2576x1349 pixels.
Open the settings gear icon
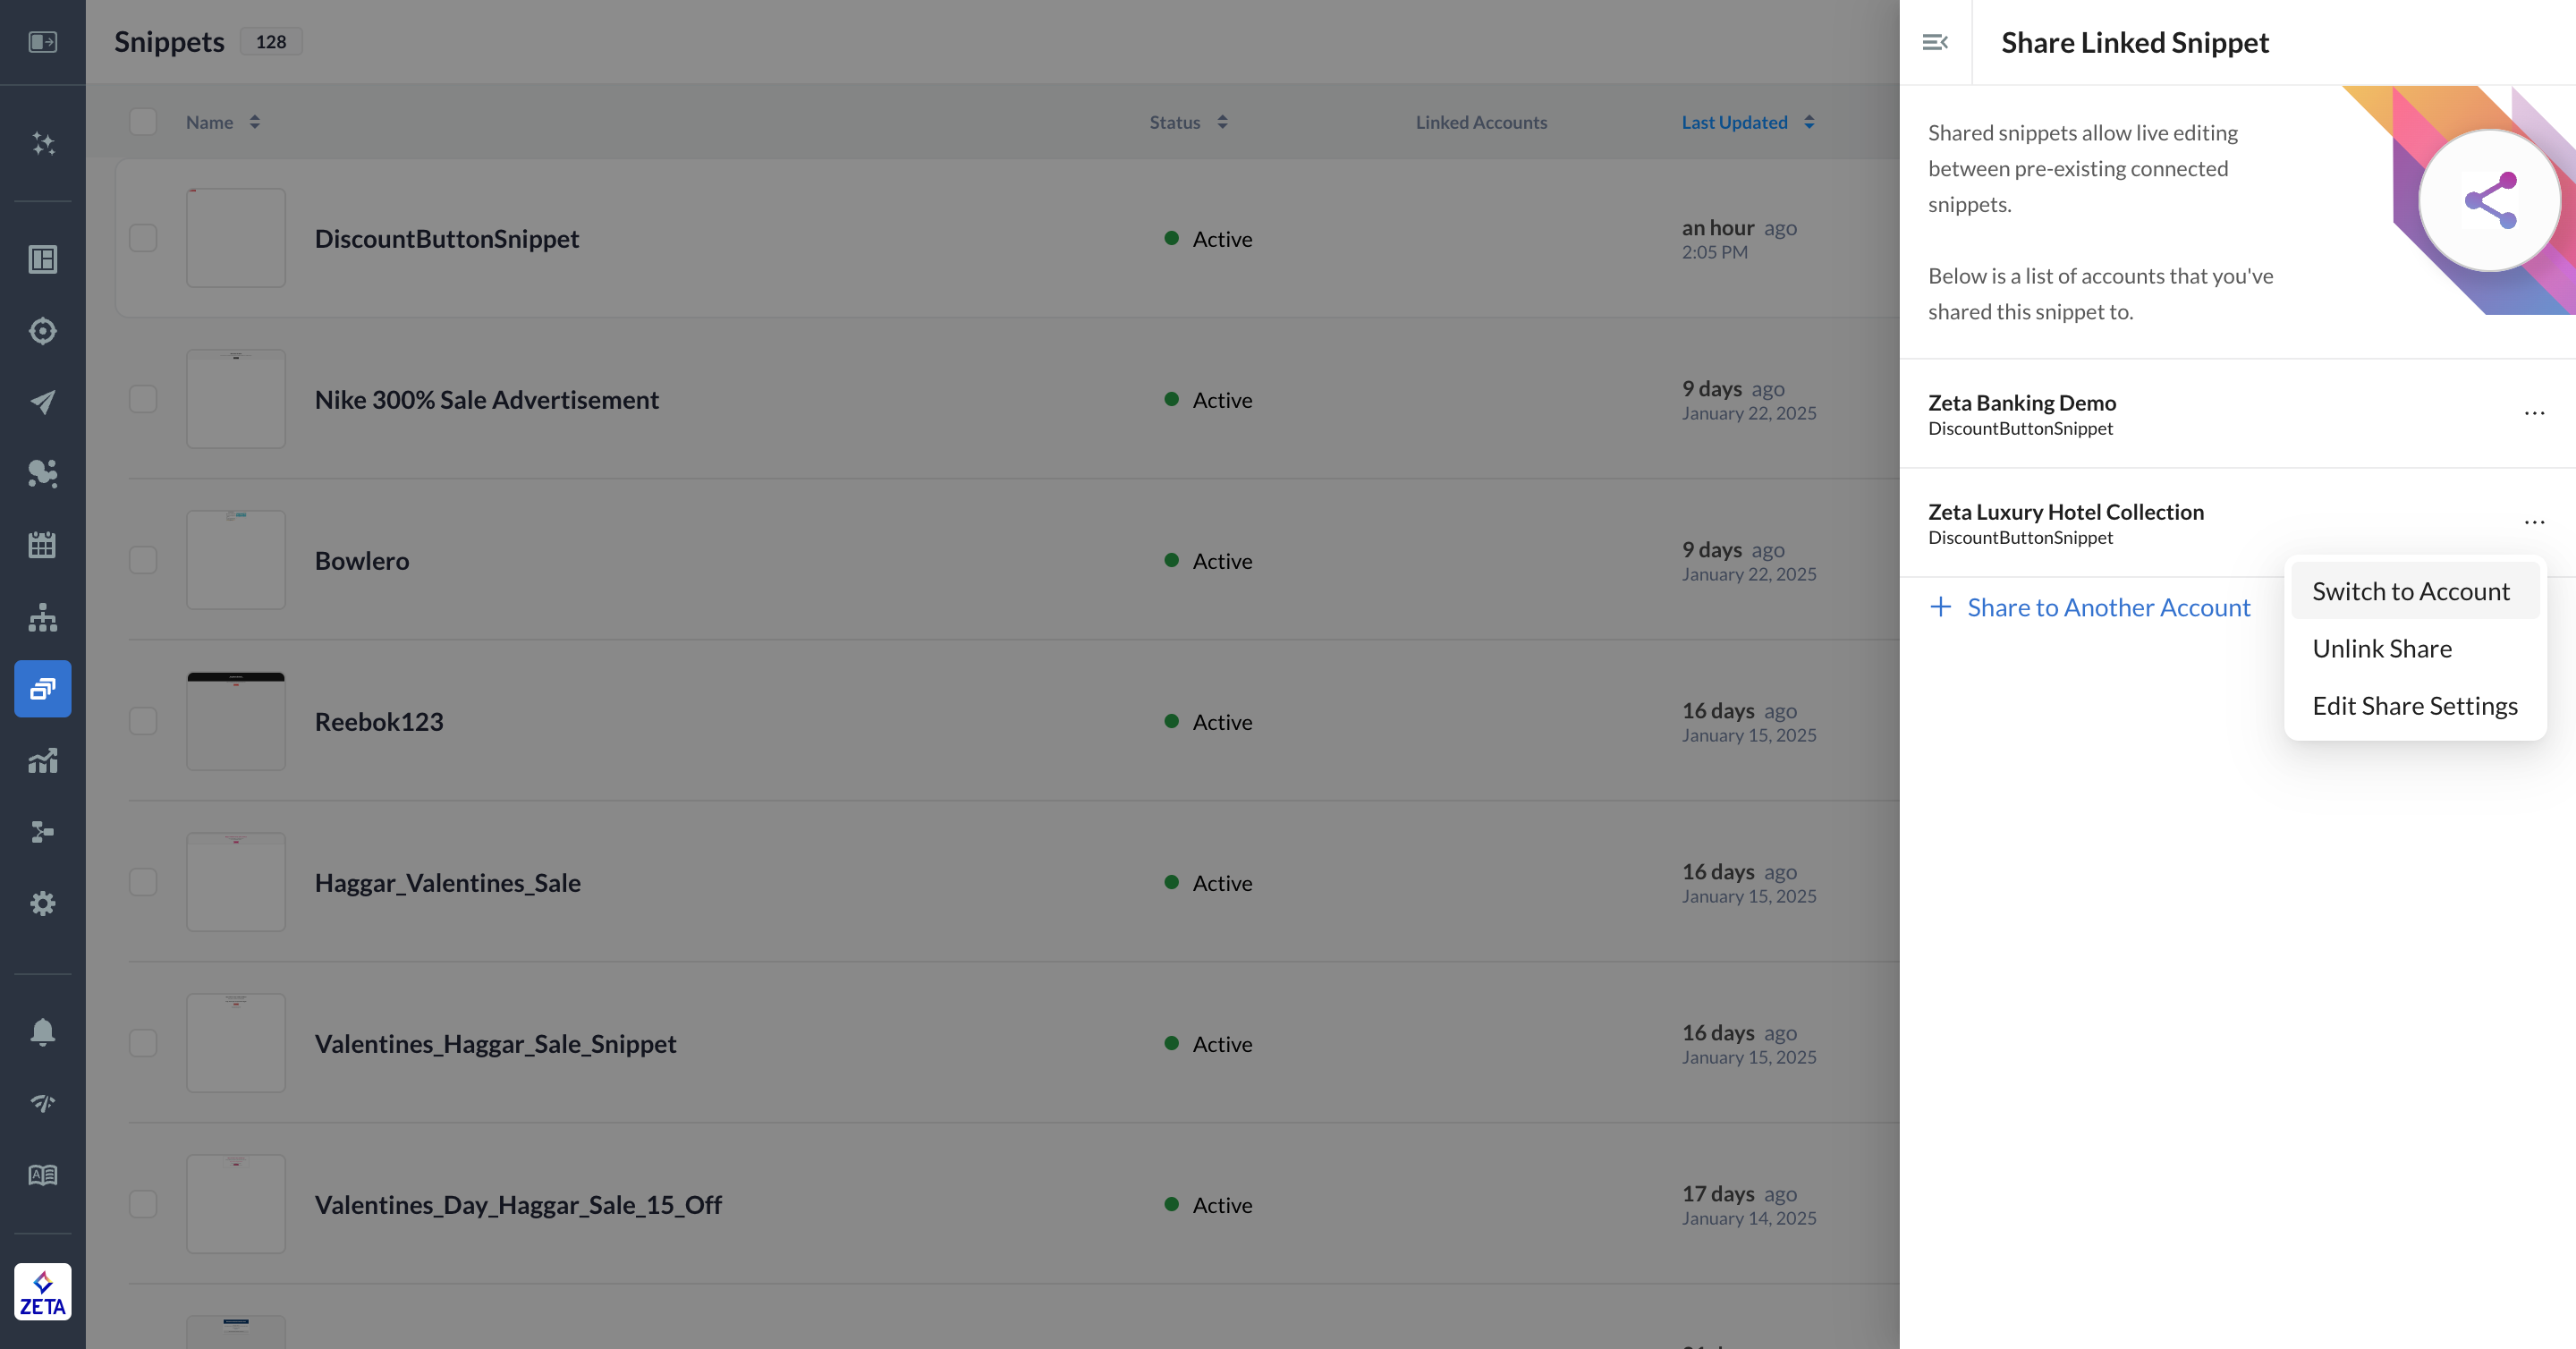pos(42,903)
